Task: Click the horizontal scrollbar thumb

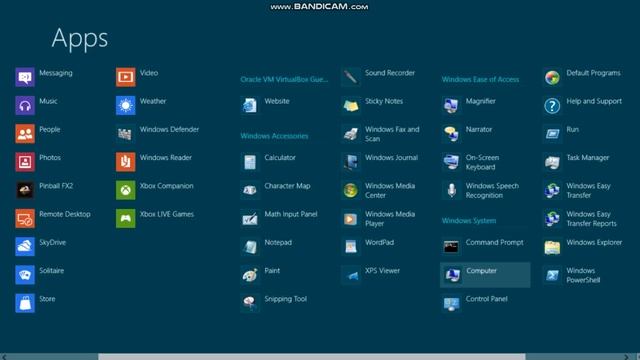Action: tap(312, 357)
